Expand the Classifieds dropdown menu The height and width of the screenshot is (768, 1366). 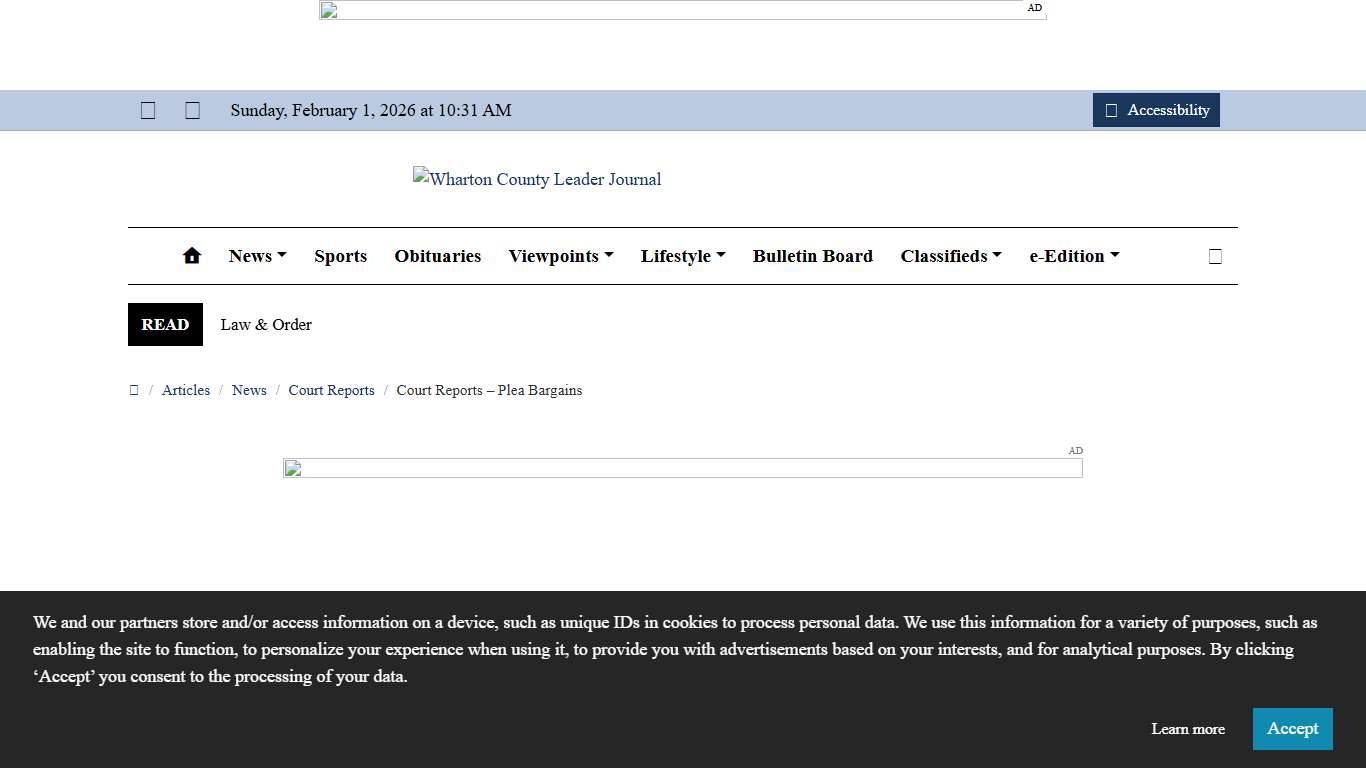[950, 256]
